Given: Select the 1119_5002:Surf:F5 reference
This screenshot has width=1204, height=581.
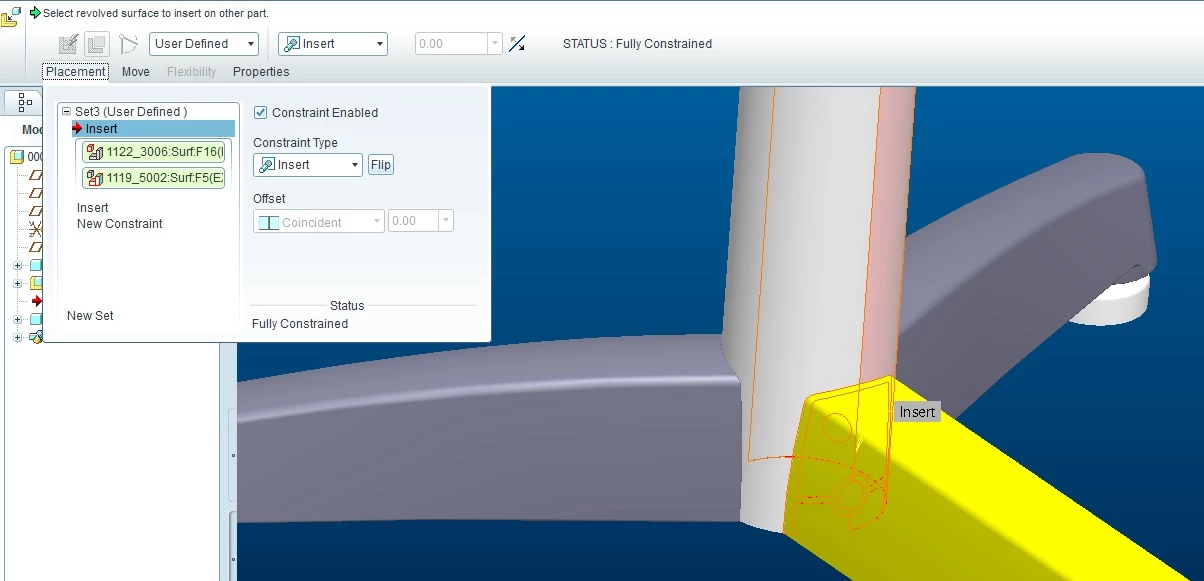Looking at the screenshot, I should pos(154,178).
